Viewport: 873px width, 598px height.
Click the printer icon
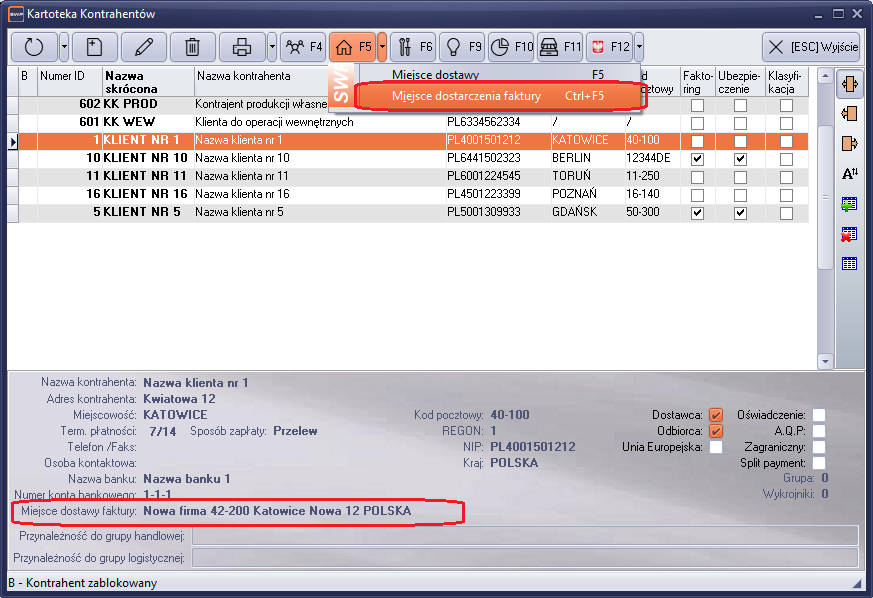[242, 47]
